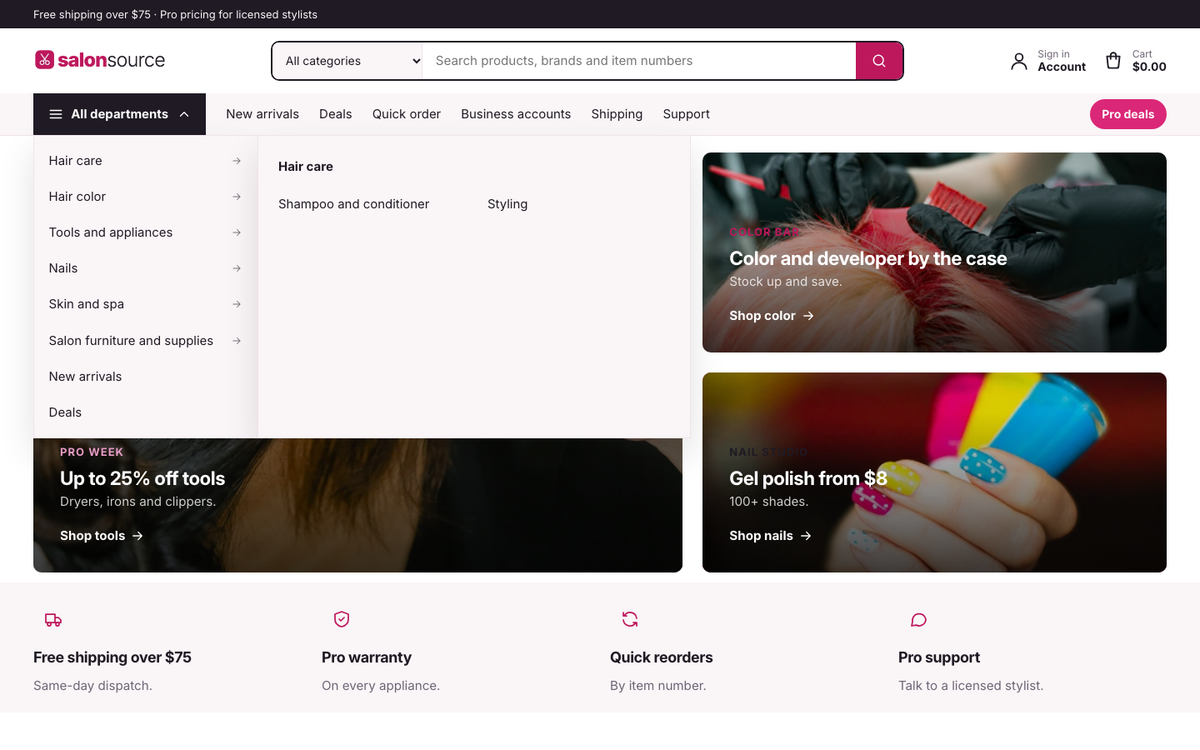The image size is (1200, 750).
Task: Open the Gel polish promo image
Action: (934, 472)
